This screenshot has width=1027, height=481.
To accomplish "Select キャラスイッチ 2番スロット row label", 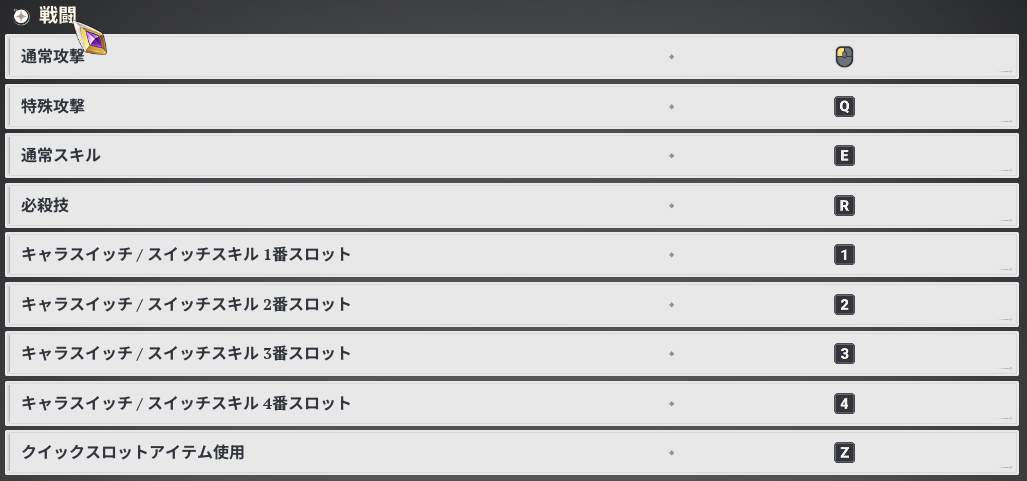I will (x=186, y=304).
